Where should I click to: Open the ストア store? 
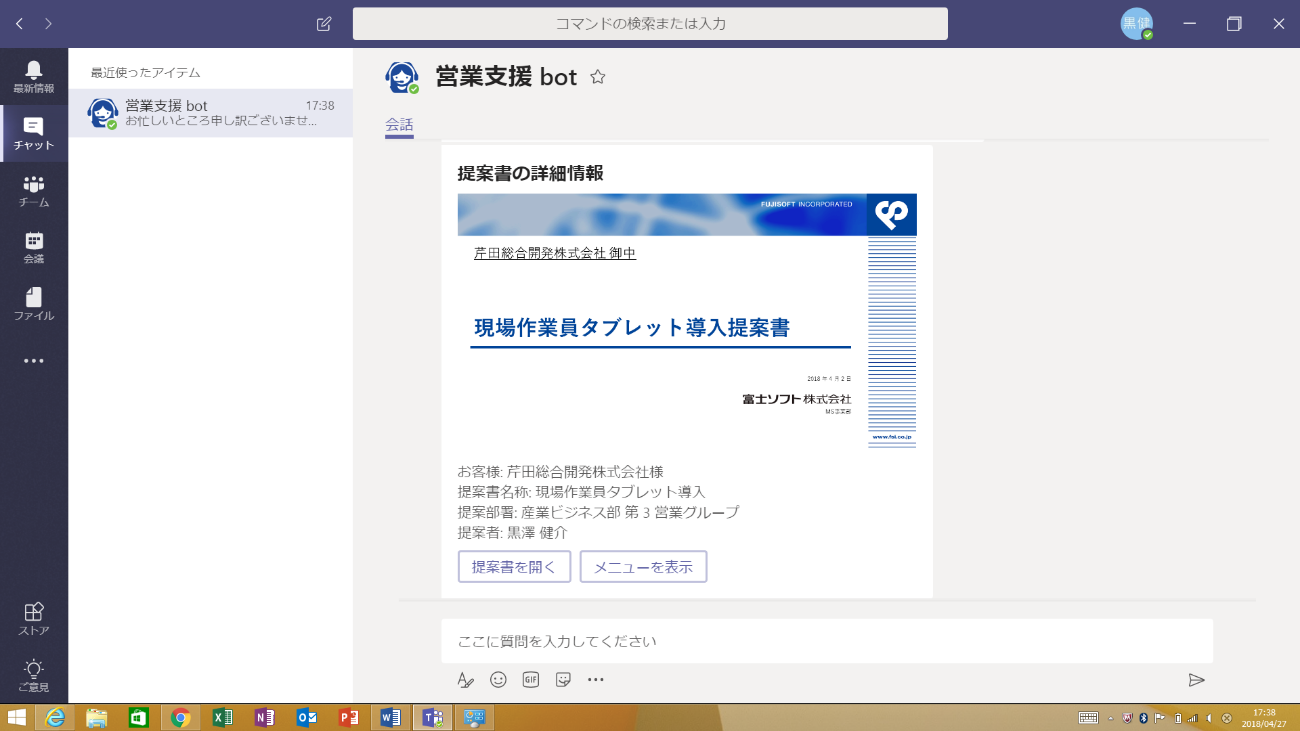(34, 619)
